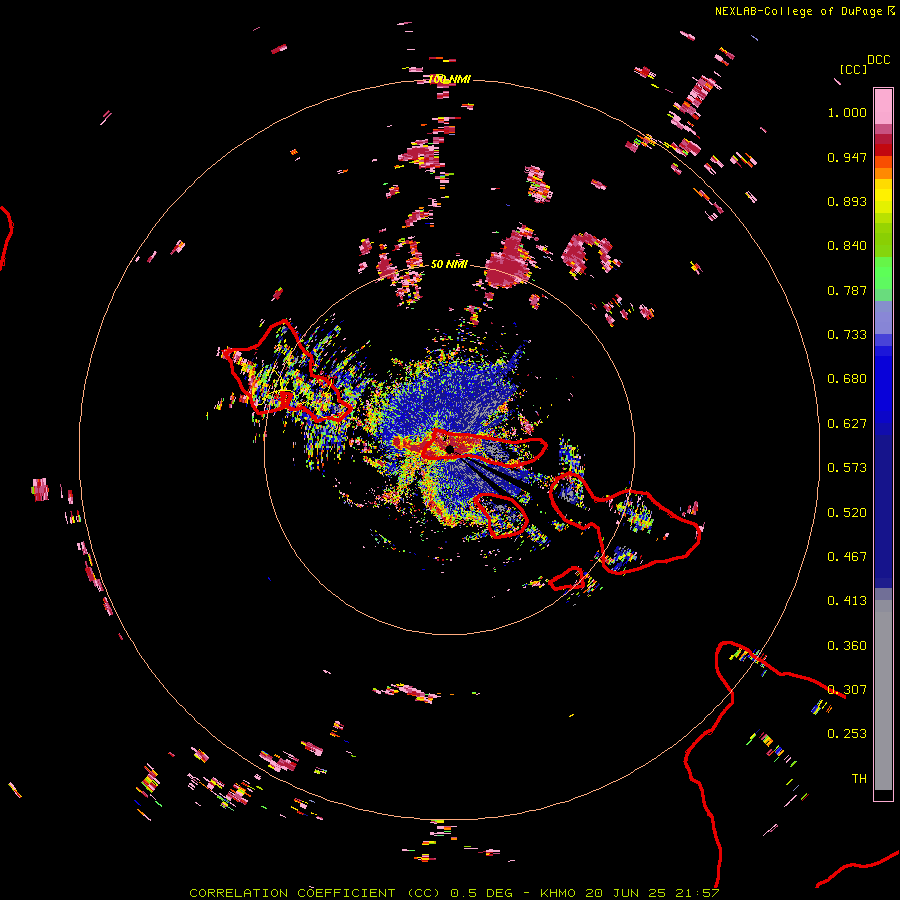Select the 0.947 scale value
Screen dimensions: 900x900
tap(847, 157)
